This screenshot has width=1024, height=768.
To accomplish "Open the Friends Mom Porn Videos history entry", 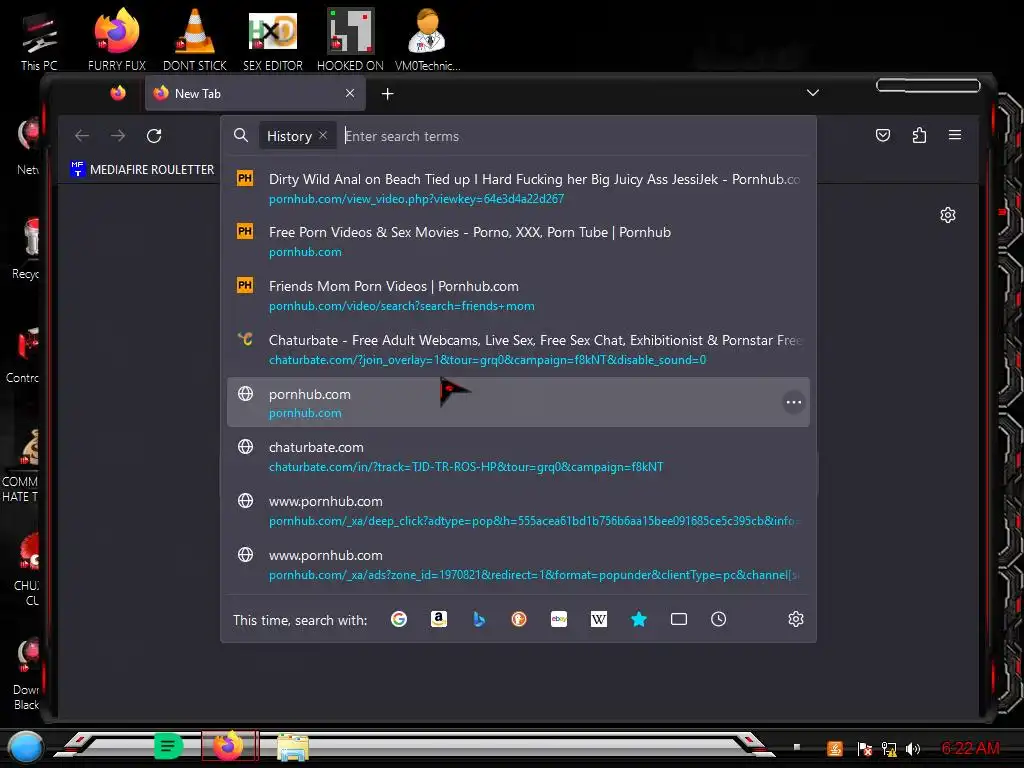I will pyautogui.click(x=518, y=295).
